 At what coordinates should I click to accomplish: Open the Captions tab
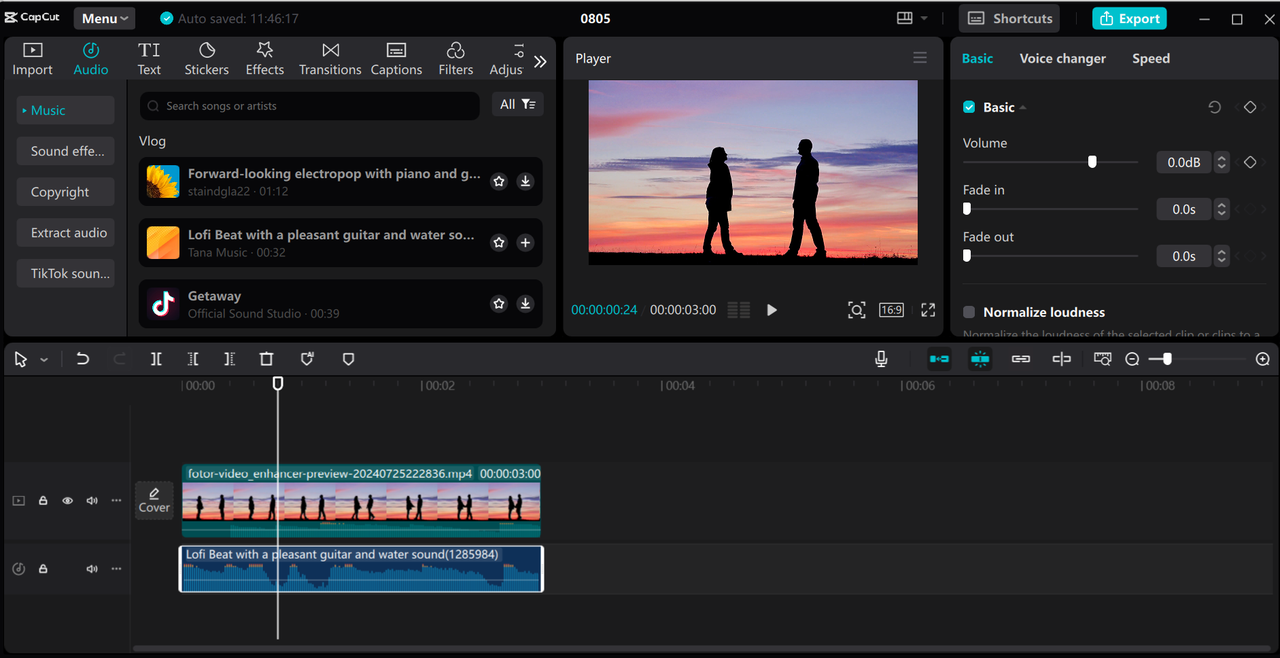pyautogui.click(x=396, y=59)
